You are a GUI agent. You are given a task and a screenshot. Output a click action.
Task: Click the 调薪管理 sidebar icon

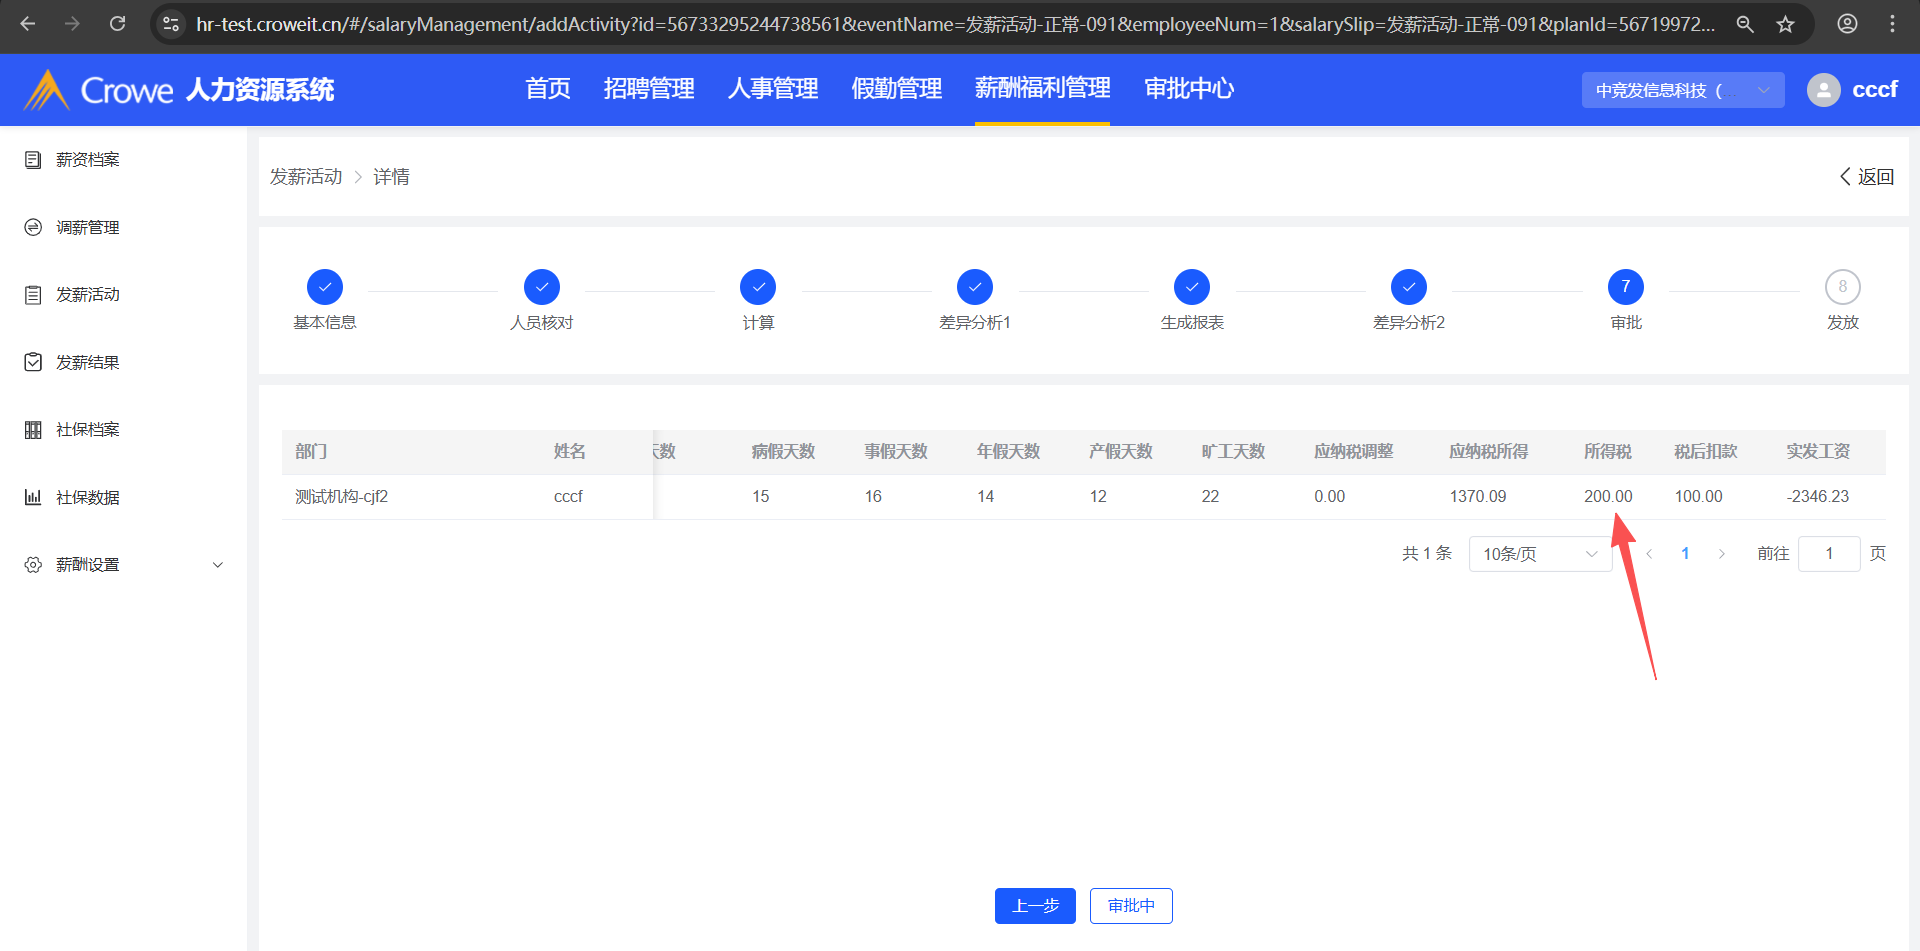[33, 228]
